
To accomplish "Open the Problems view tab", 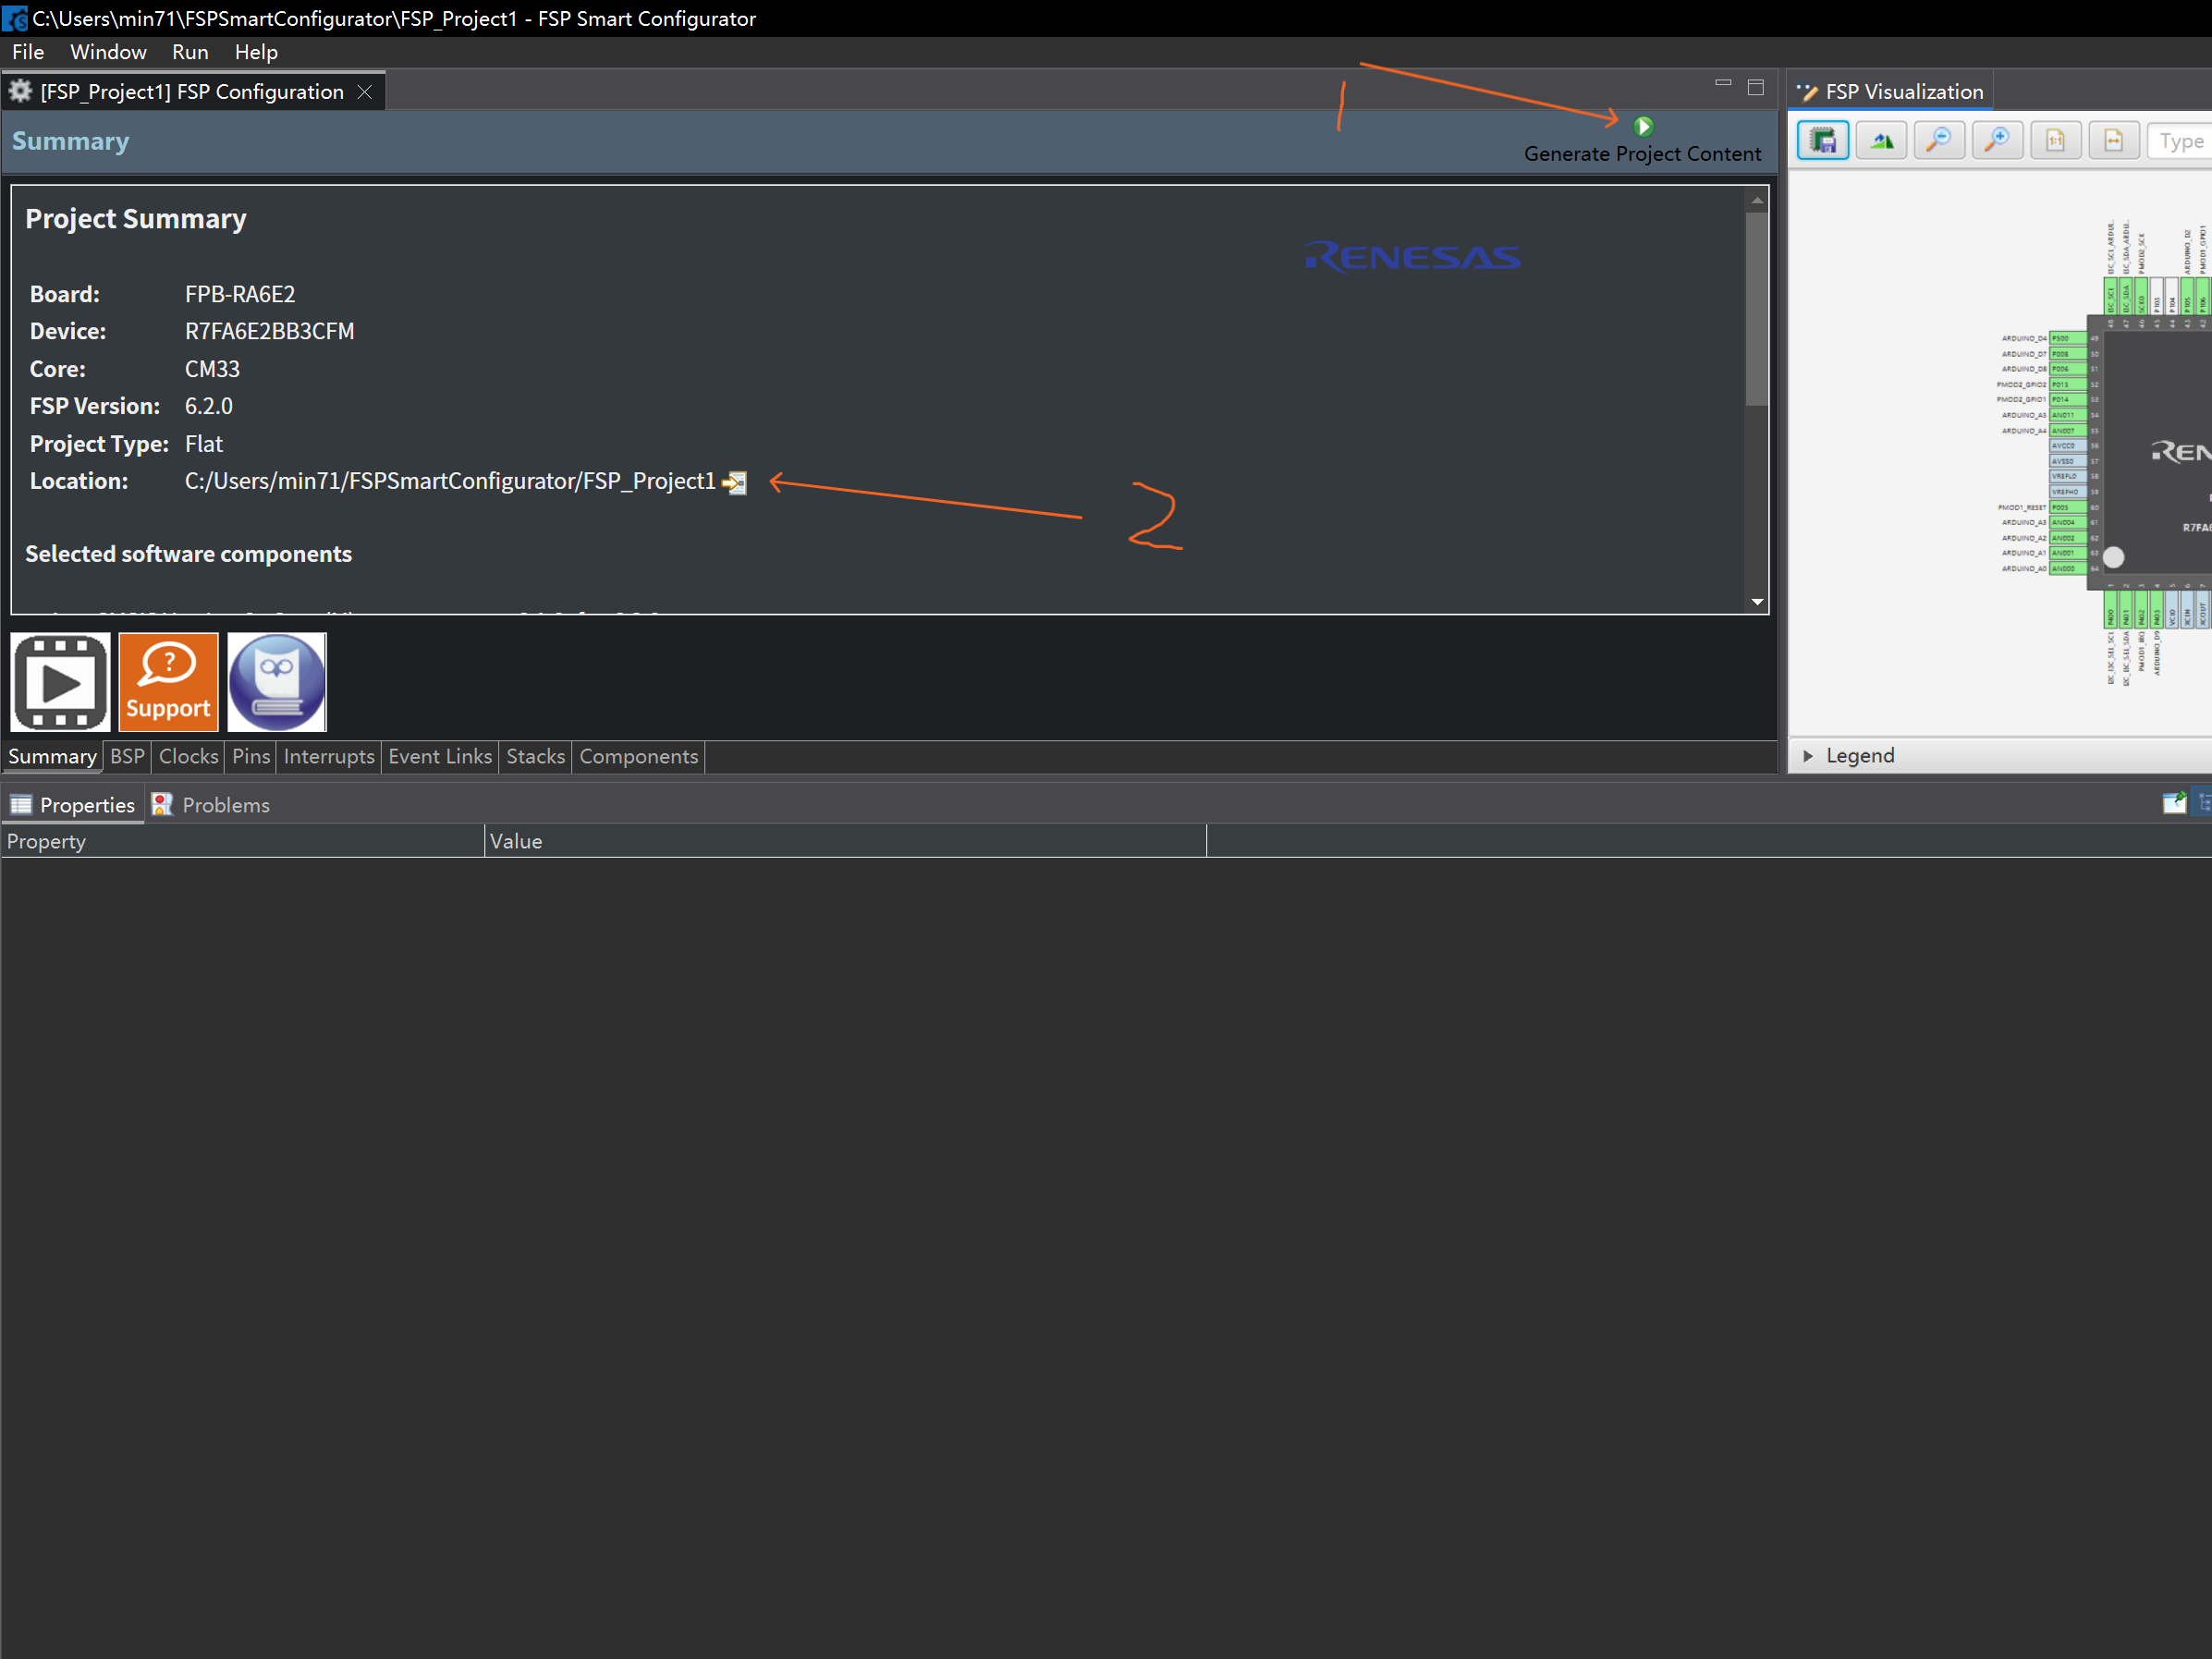I will (212, 805).
